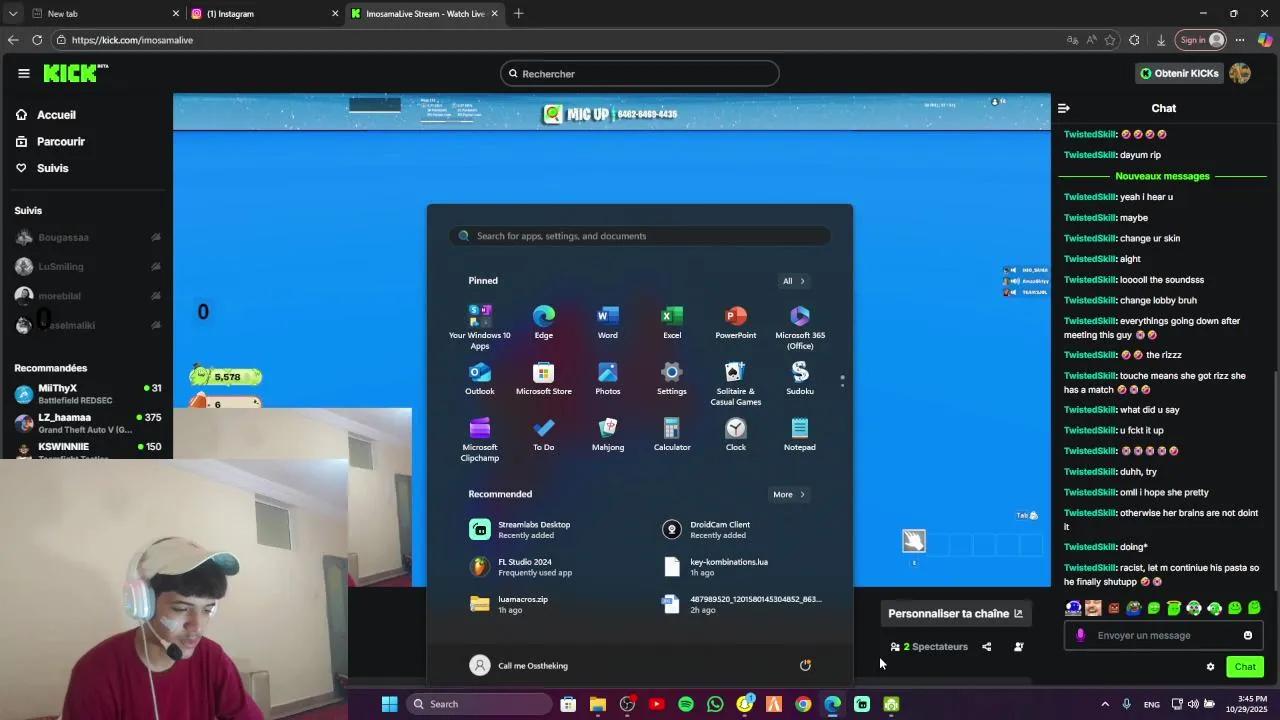Show hidden tray icons chevron
The width and height of the screenshot is (1280, 720).
pos(1105,704)
